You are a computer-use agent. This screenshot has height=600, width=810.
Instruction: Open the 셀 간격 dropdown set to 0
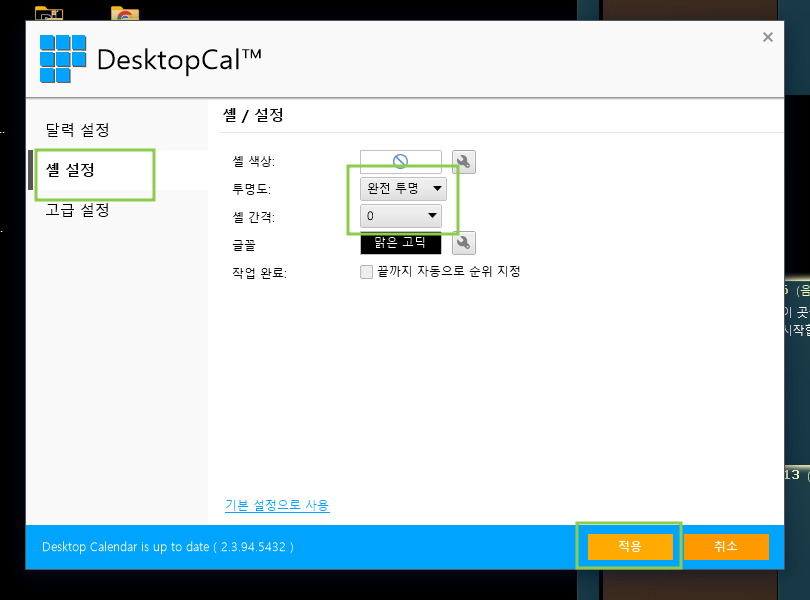[401, 216]
